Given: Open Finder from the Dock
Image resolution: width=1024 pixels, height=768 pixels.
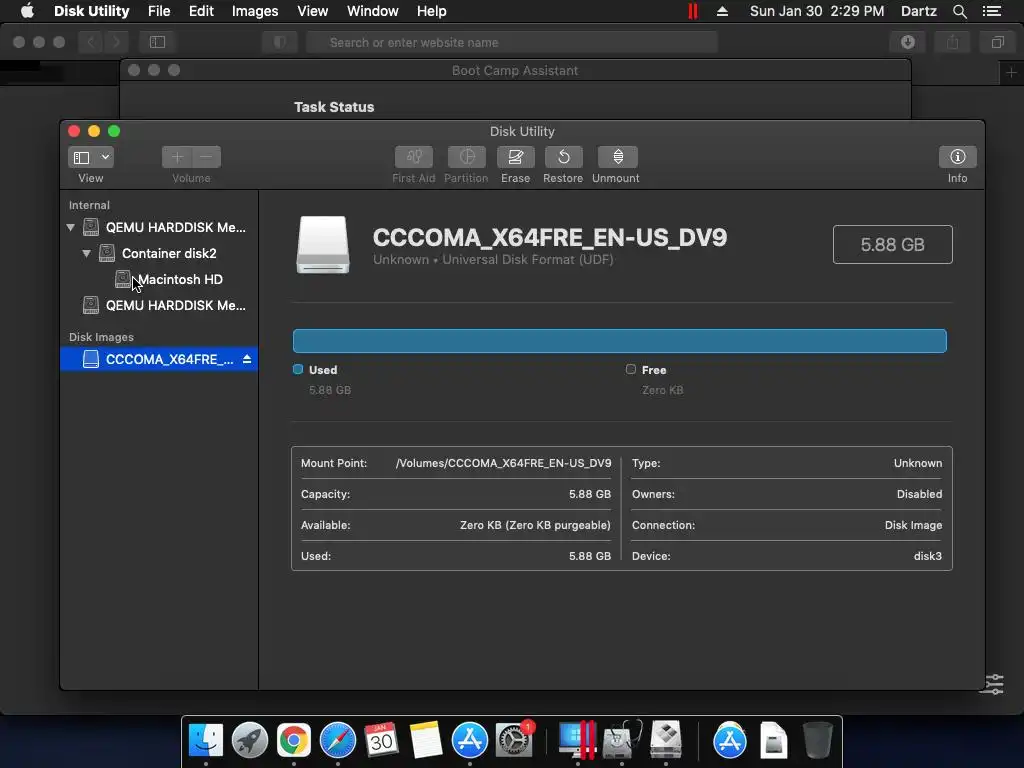Looking at the screenshot, I should [x=206, y=741].
